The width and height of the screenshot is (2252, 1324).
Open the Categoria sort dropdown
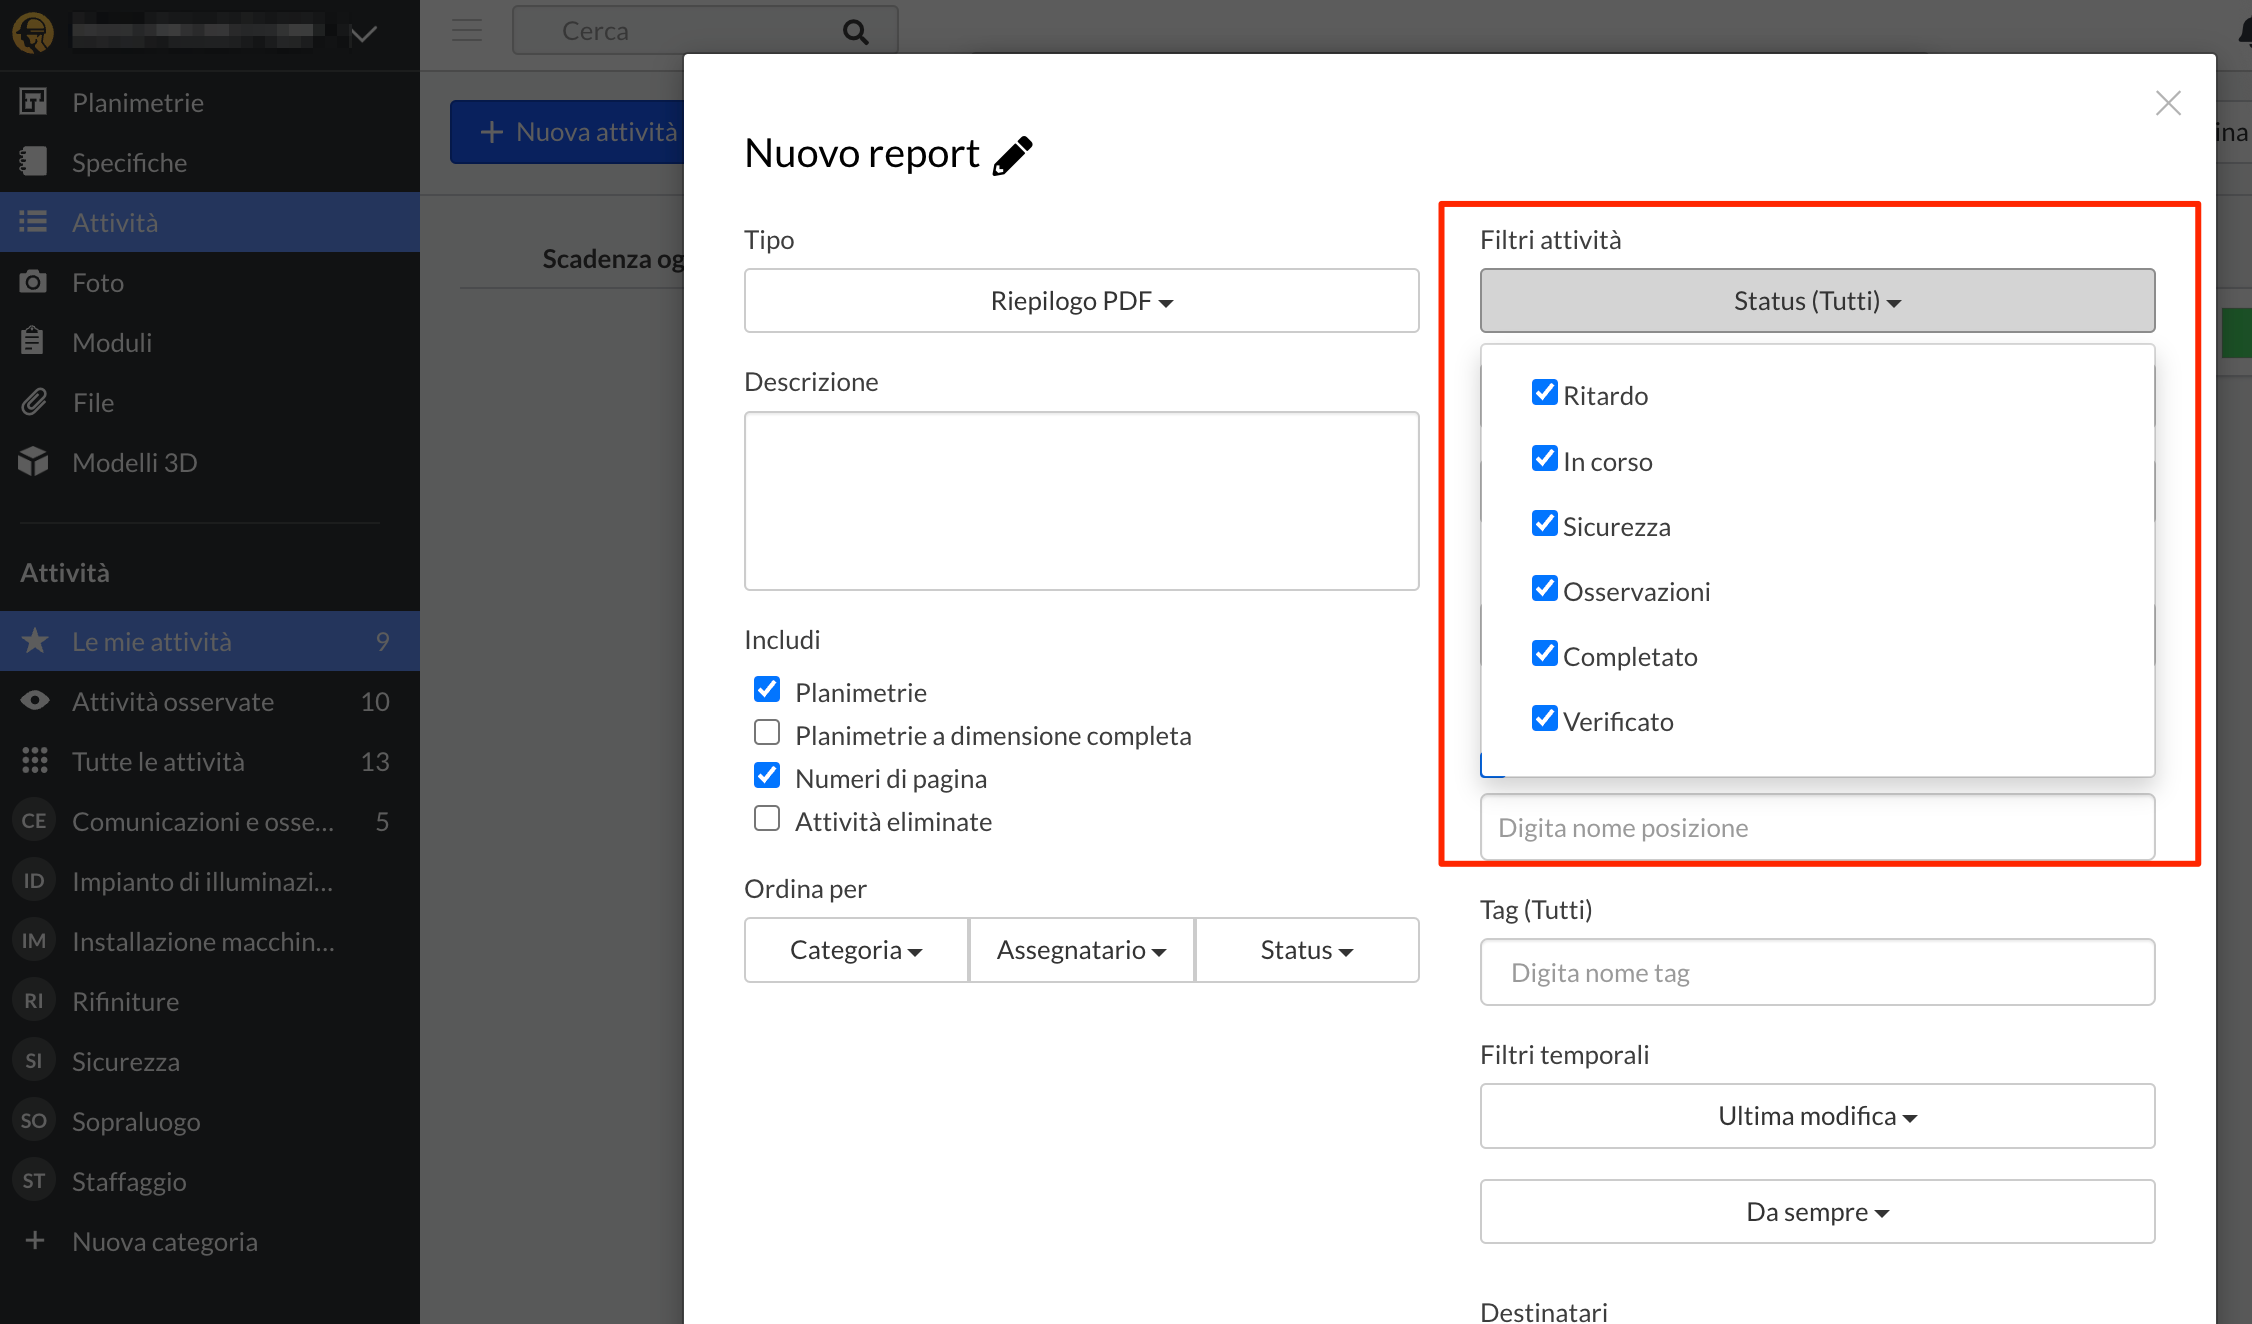(x=856, y=950)
